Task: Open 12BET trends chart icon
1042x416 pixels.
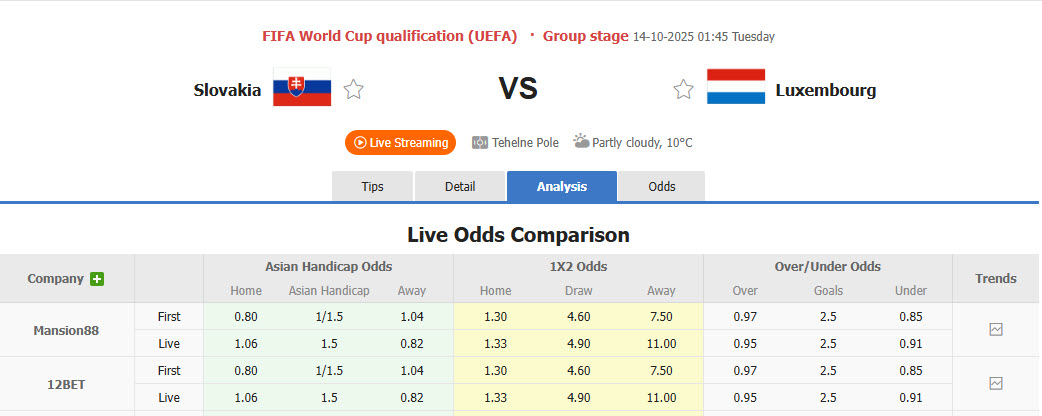Action: click(996, 383)
